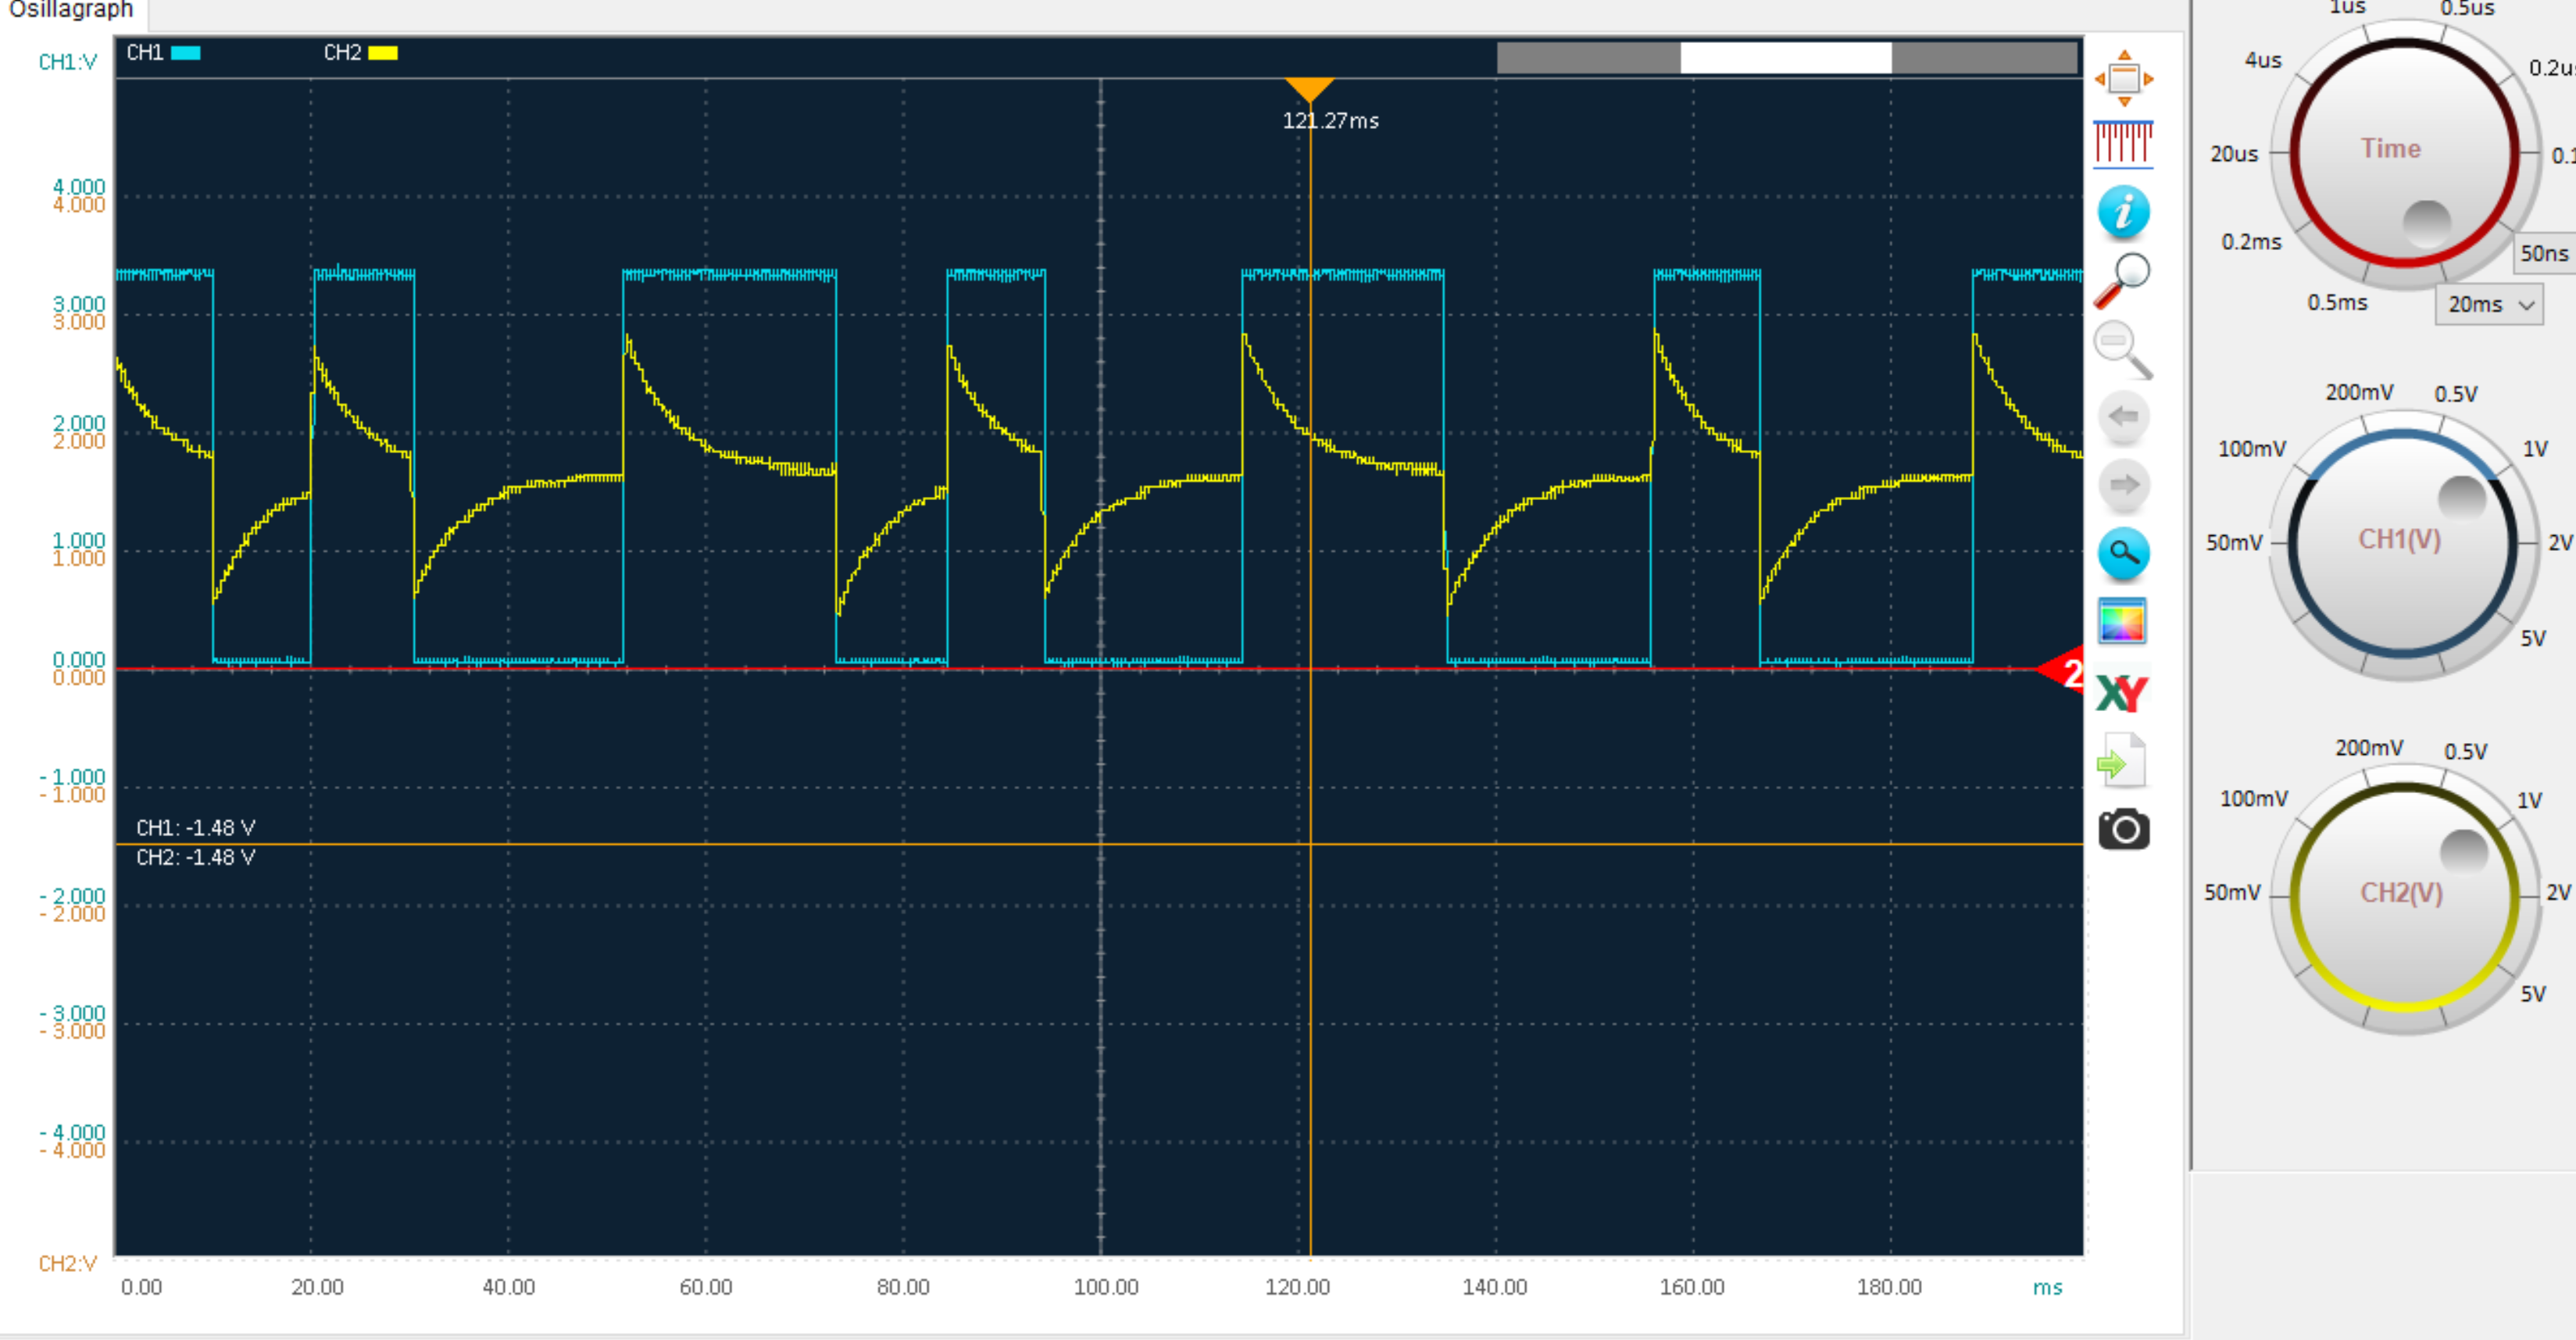Click the blue round search icon

point(2123,553)
